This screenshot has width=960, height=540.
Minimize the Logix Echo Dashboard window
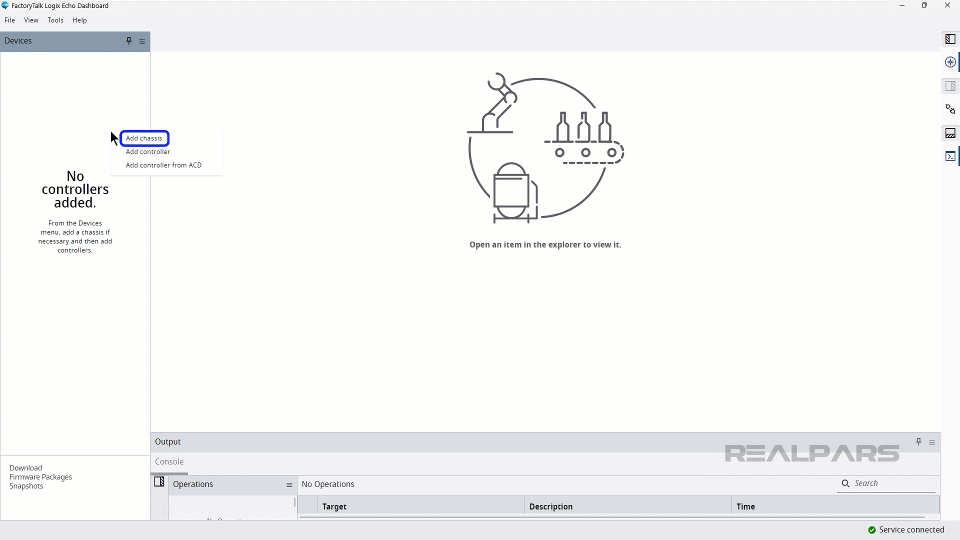pyautogui.click(x=902, y=6)
